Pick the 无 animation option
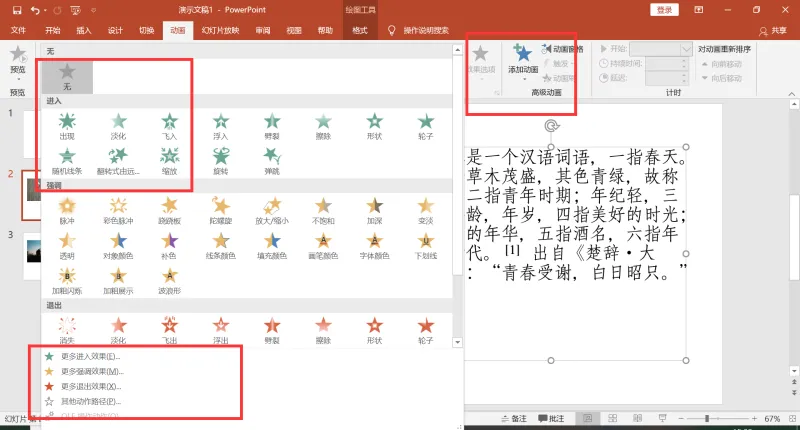The image size is (800, 430). point(67,77)
